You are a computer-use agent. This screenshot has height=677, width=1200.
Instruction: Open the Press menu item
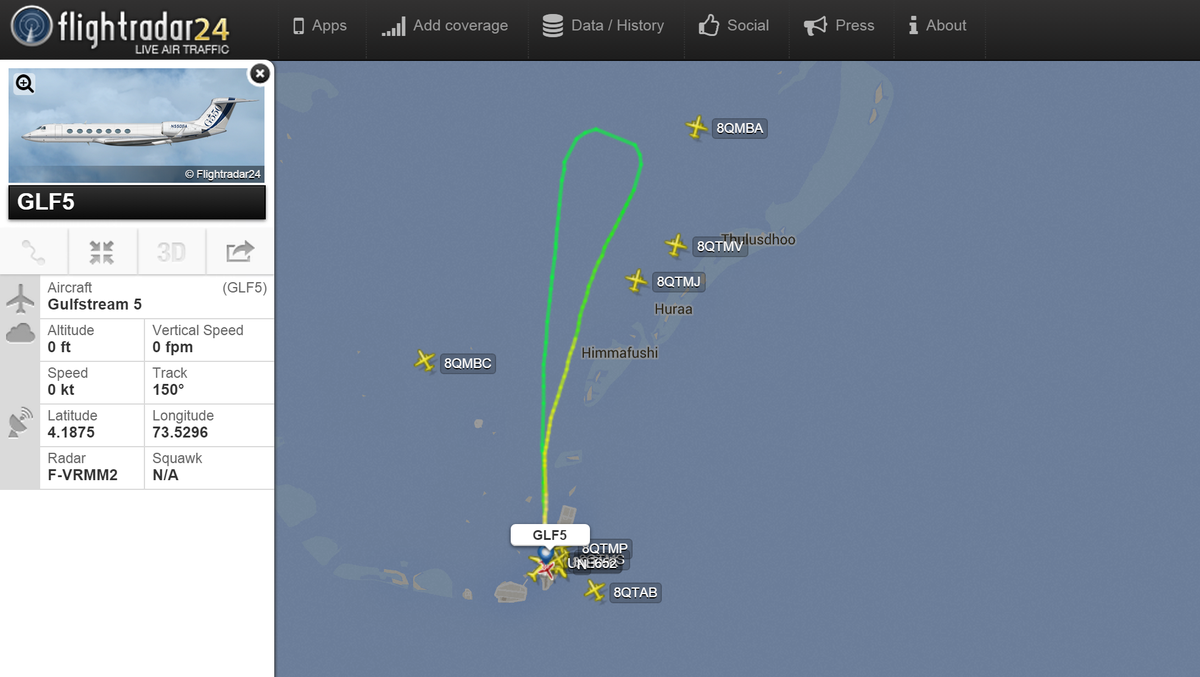839,26
